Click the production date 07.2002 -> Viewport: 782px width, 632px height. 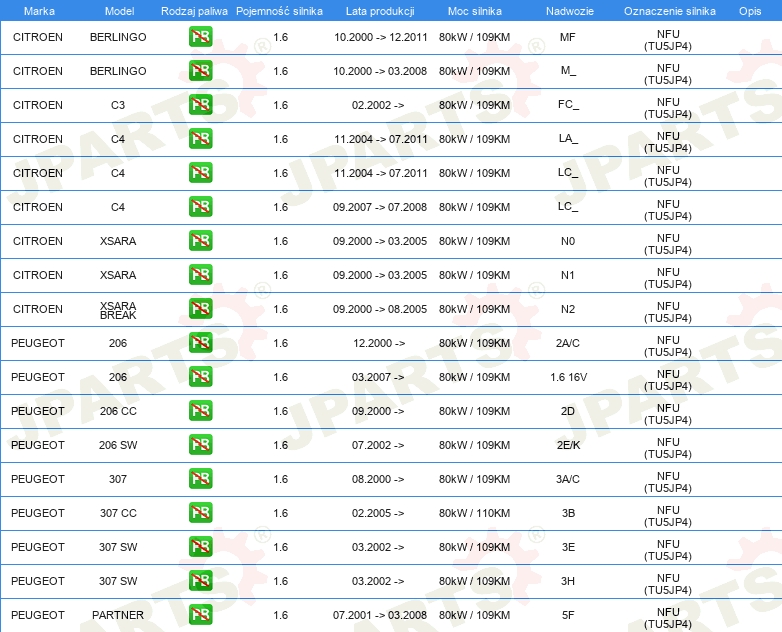tap(378, 445)
